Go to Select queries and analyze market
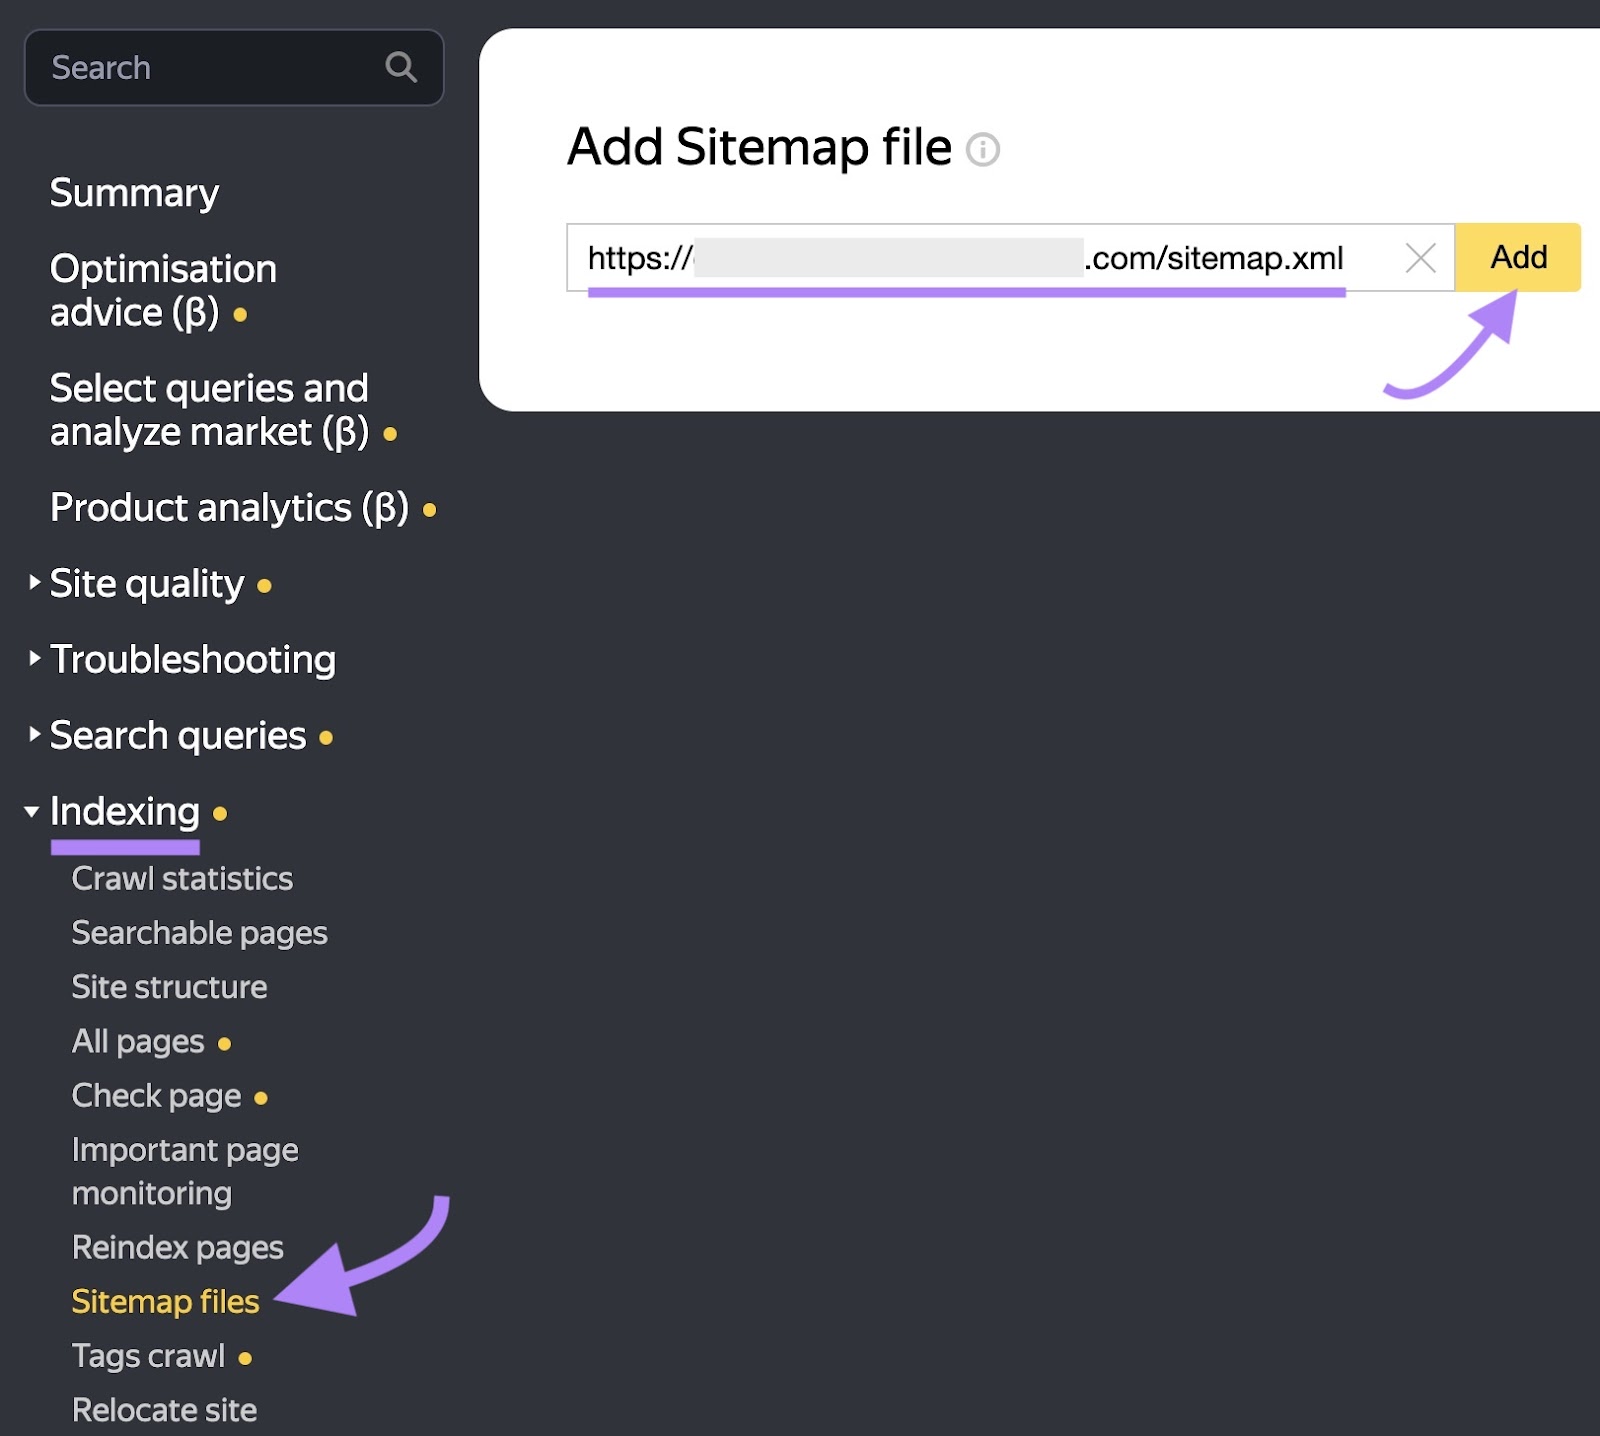This screenshot has width=1600, height=1436. point(209,410)
